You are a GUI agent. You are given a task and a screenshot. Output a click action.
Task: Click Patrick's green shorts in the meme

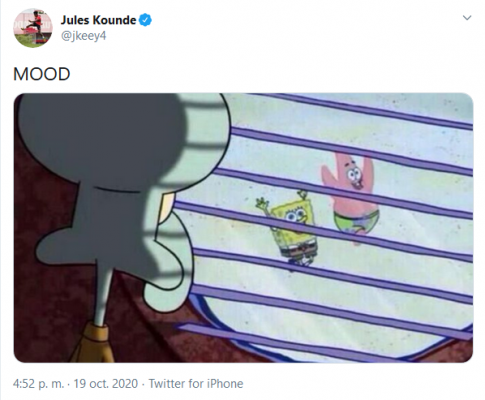[x=357, y=221]
